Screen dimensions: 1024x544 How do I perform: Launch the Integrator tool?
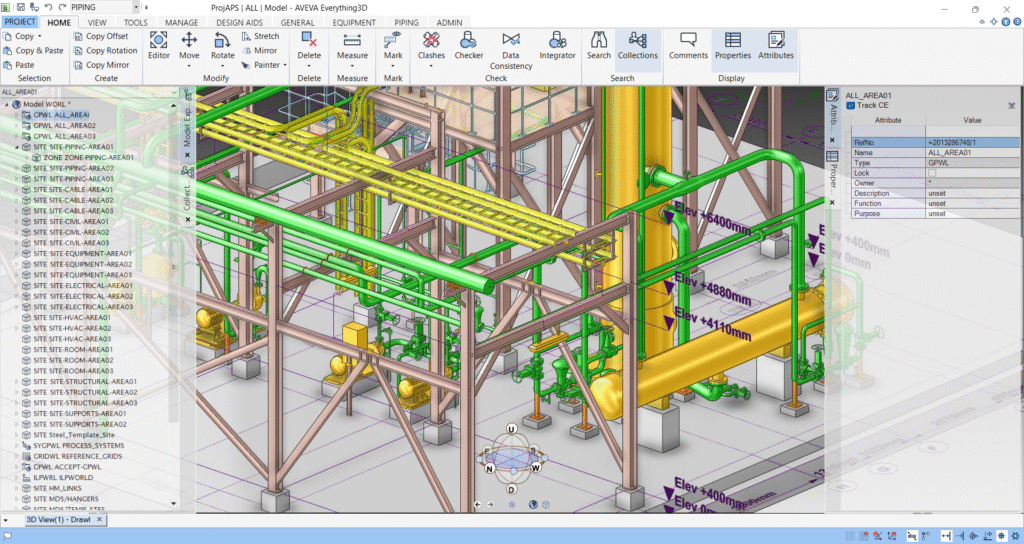click(557, 45)
